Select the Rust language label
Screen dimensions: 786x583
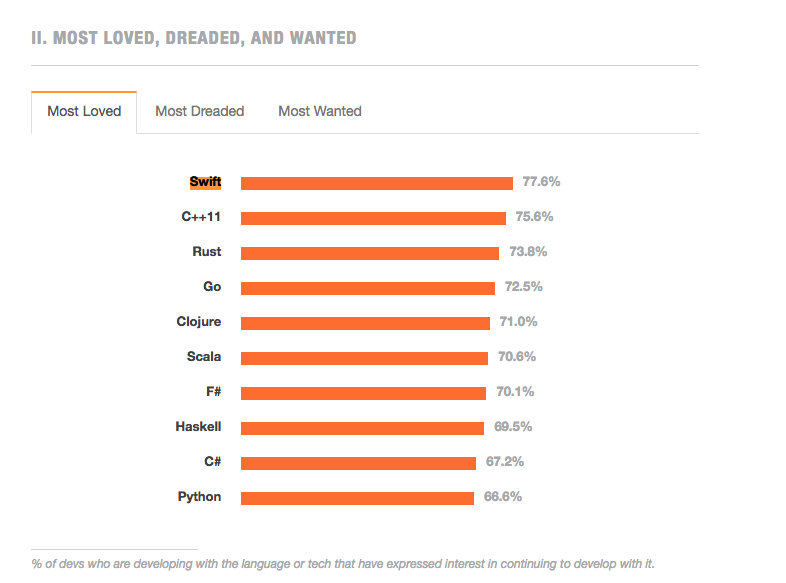[x=207, y=252]
